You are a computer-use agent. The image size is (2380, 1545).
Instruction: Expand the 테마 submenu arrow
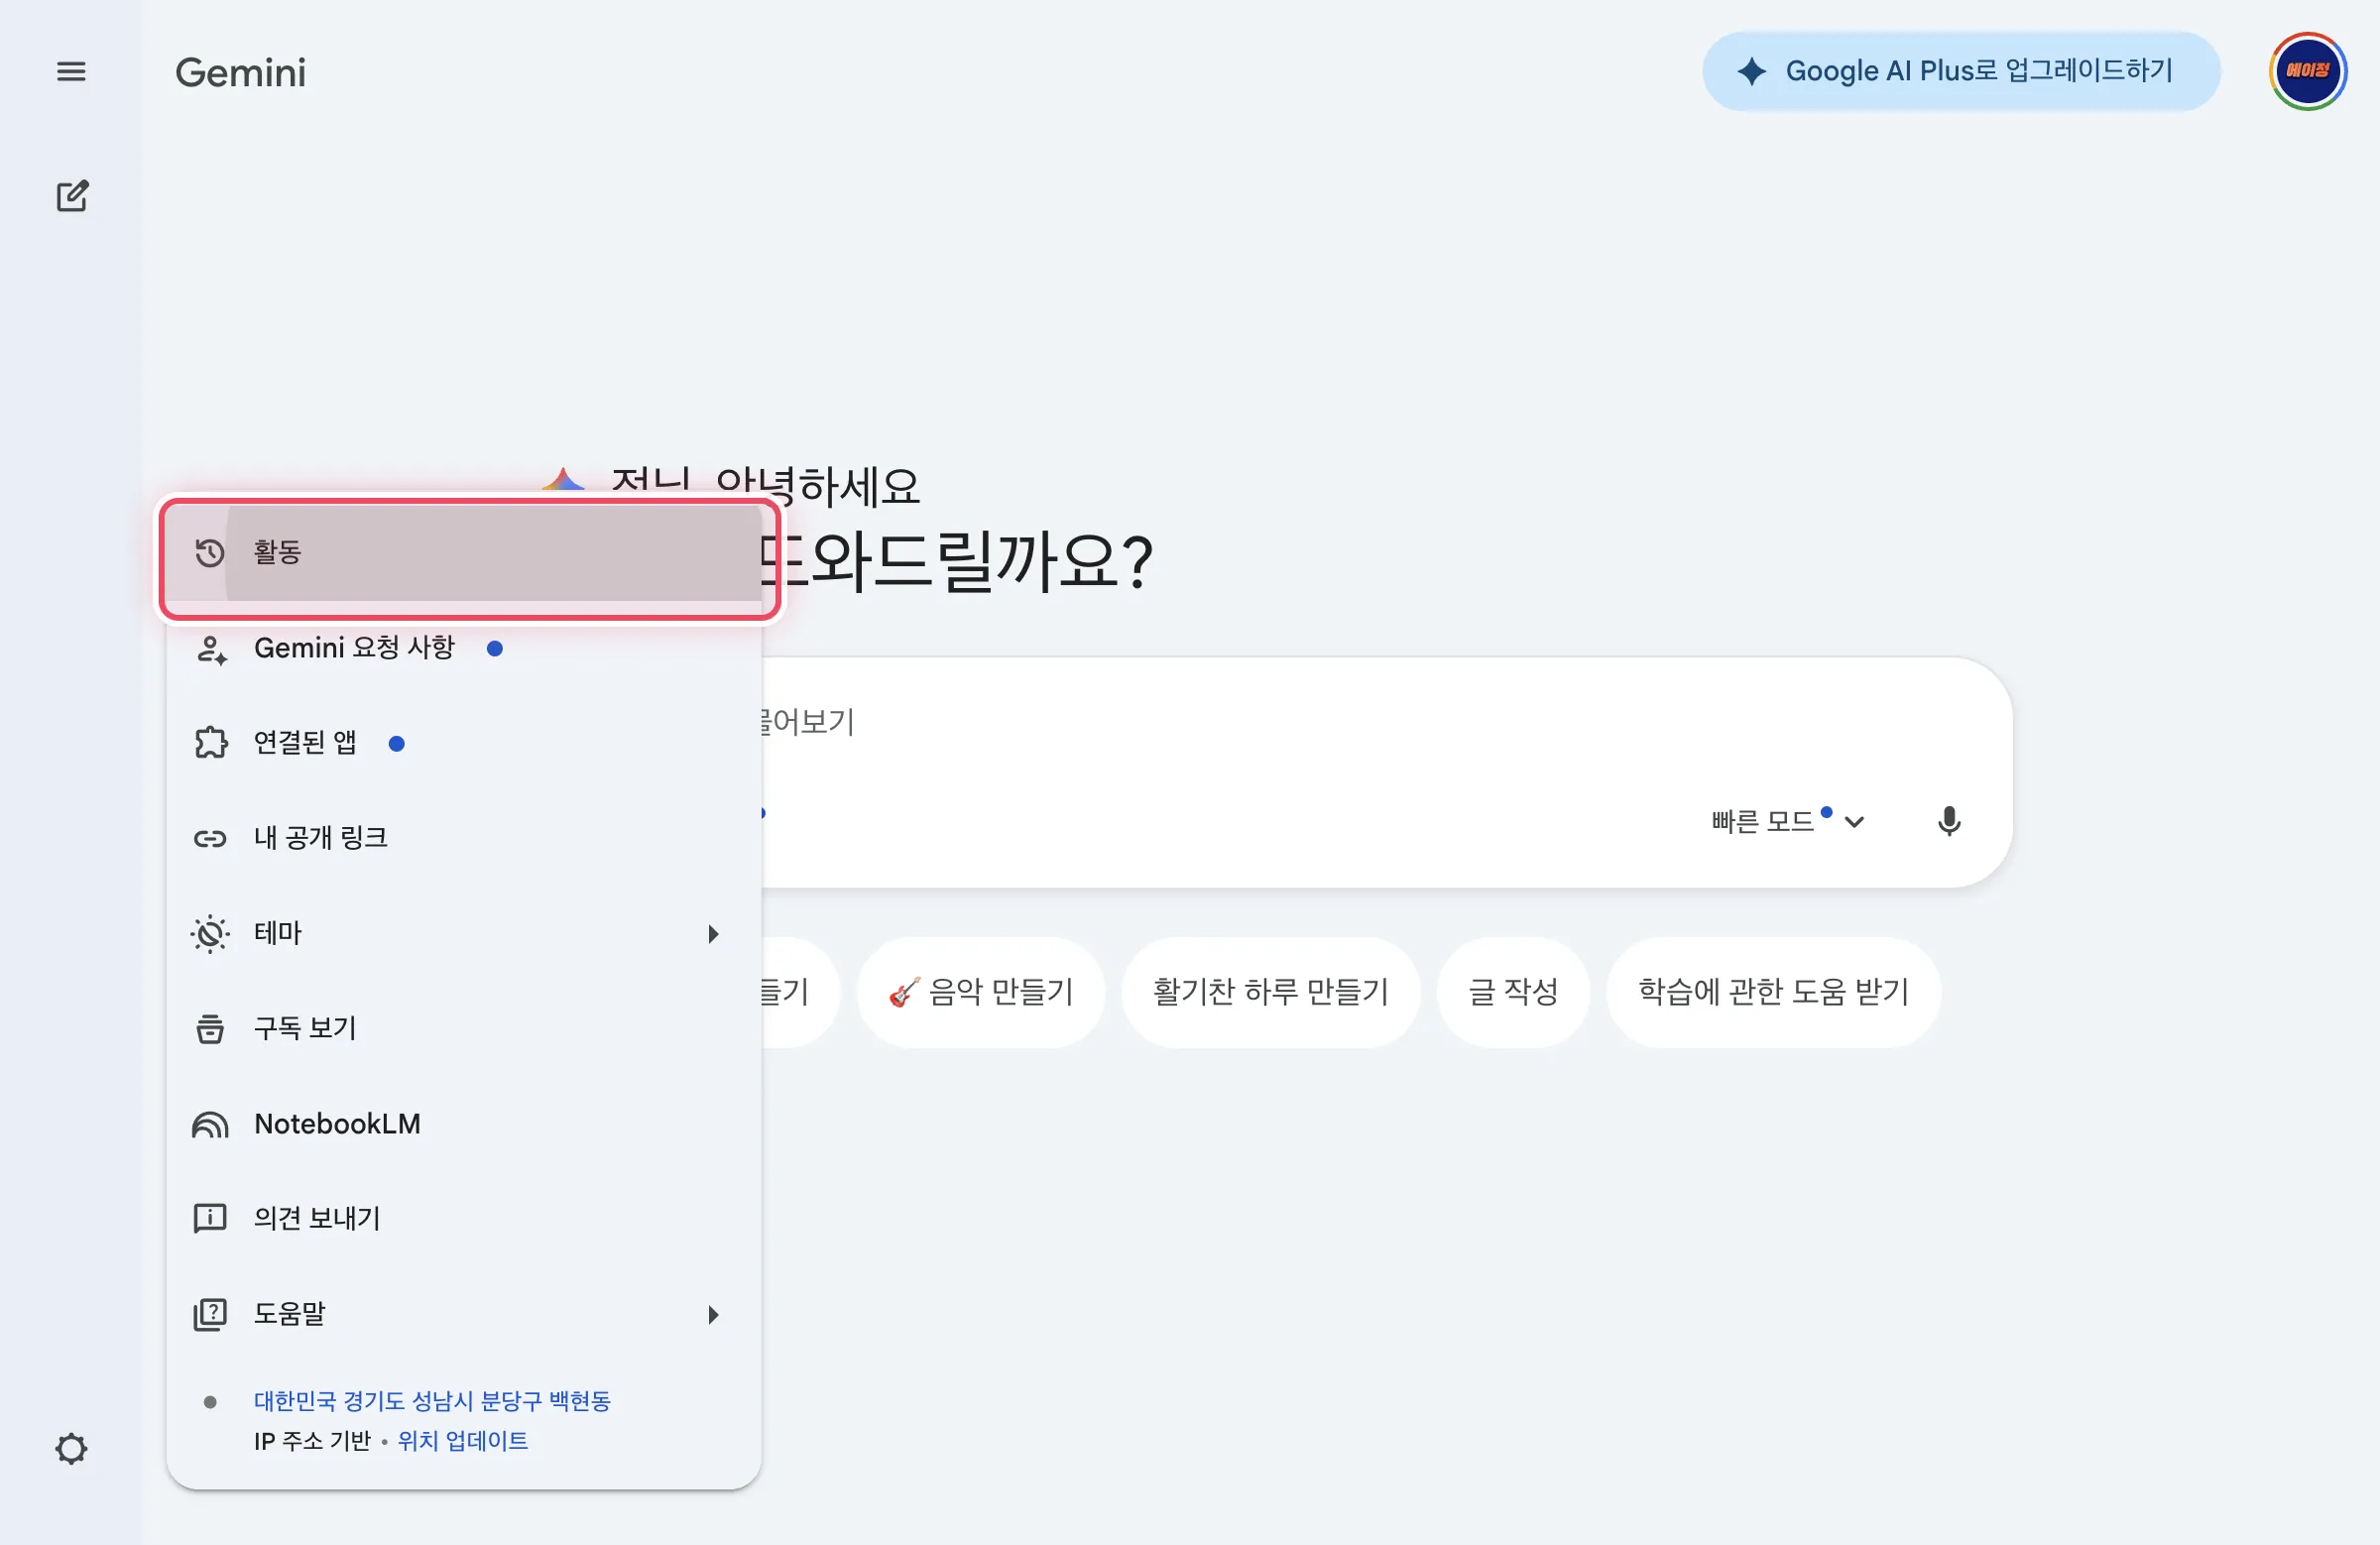(713, 934)
